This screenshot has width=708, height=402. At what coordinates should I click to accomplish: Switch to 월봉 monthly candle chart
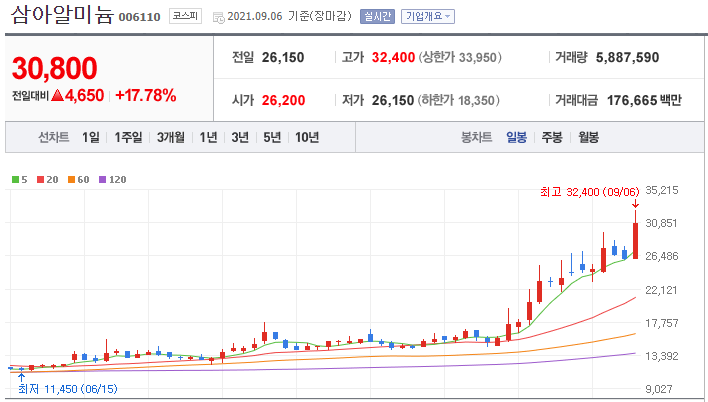tap(589, 137)
